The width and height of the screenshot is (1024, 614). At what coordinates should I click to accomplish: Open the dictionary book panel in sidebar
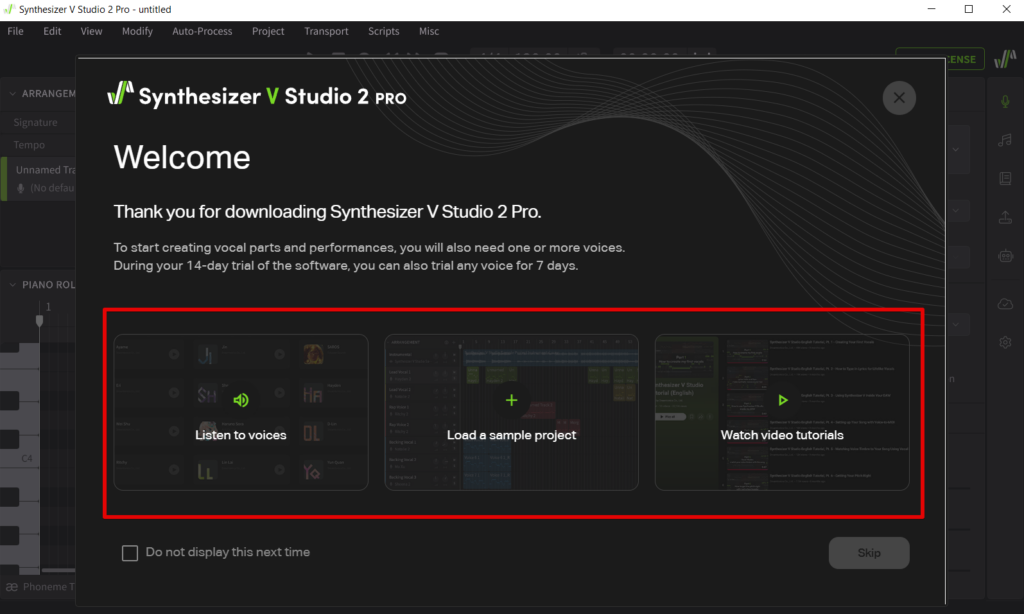coord(1005,178)
